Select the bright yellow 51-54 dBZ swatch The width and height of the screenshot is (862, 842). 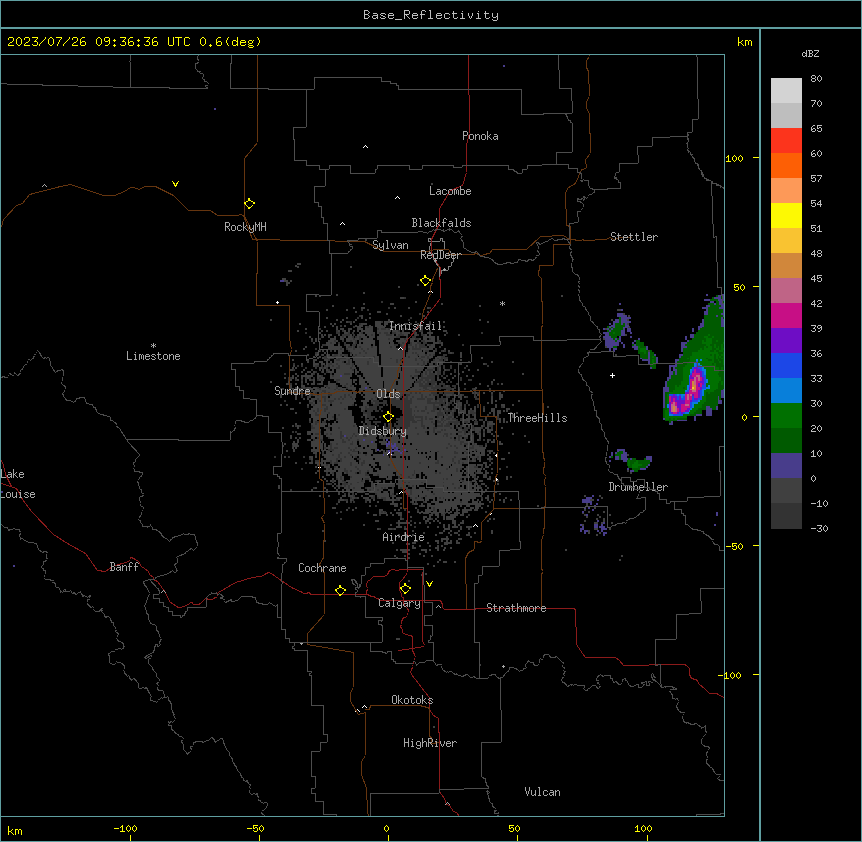click(786, 215)
